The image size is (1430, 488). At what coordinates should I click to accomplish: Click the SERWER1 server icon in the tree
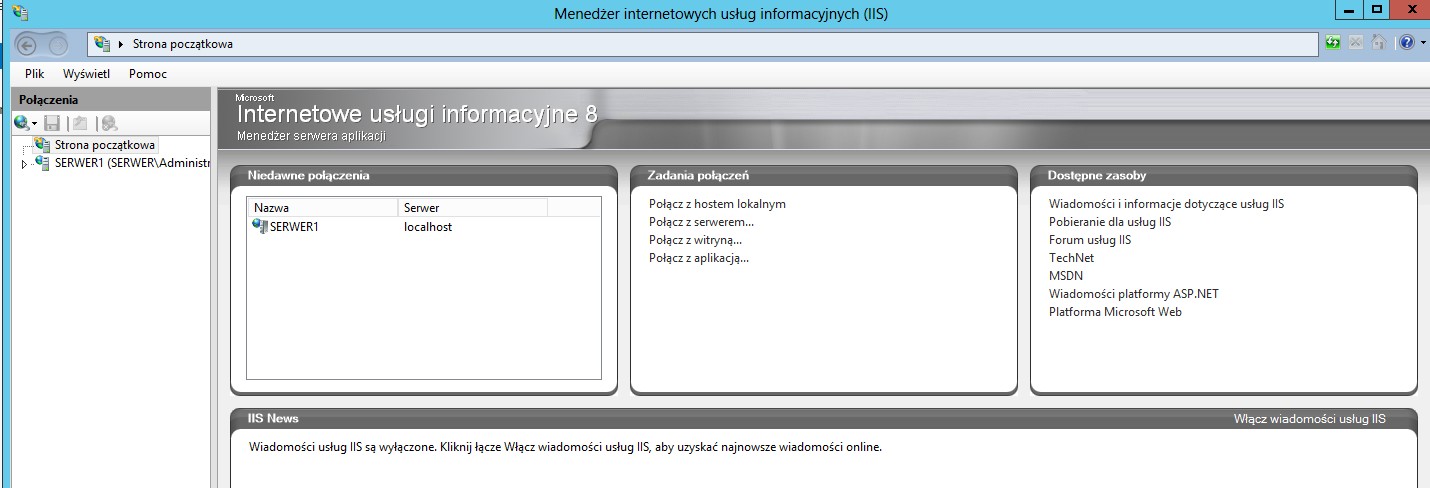click(x=42, y=163)
